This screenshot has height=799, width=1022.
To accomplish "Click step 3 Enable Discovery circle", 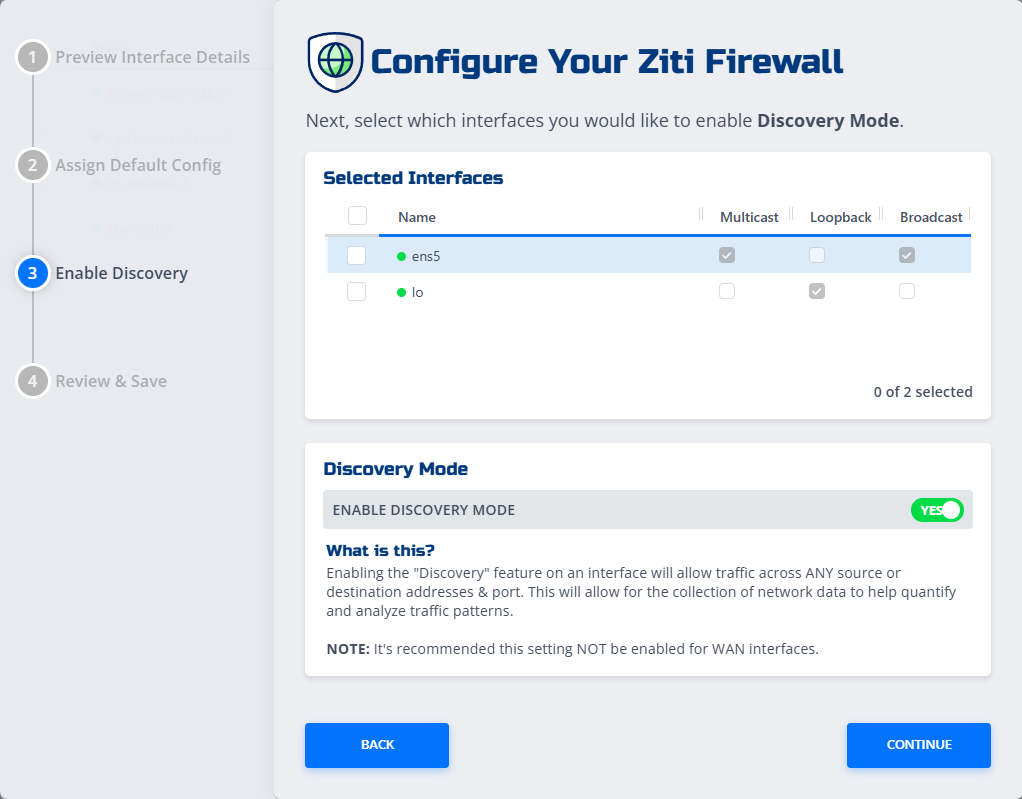I will [33, 273].
